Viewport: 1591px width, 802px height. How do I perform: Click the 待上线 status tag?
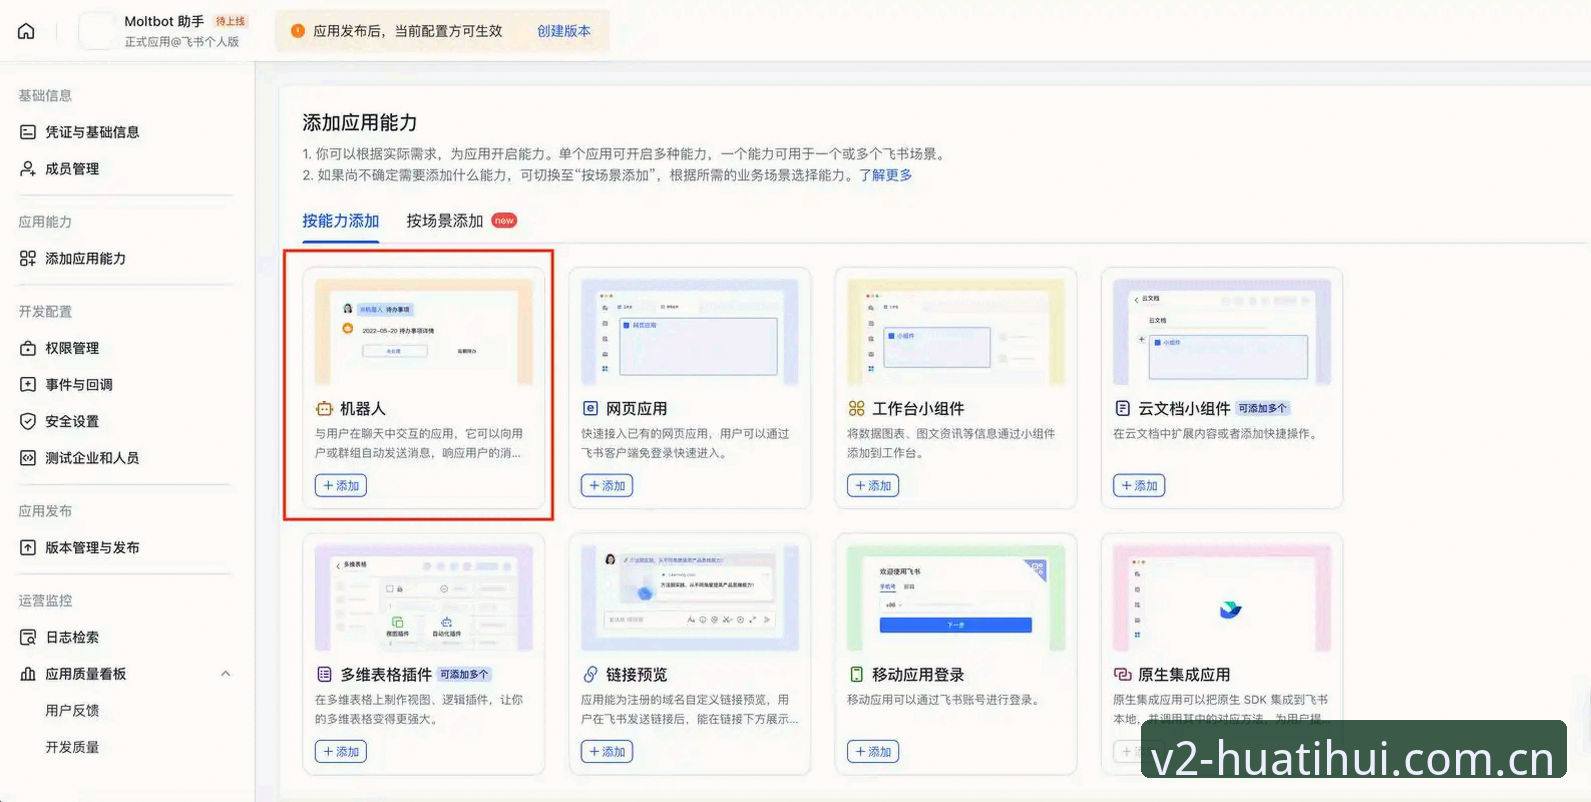coord(231,21)
